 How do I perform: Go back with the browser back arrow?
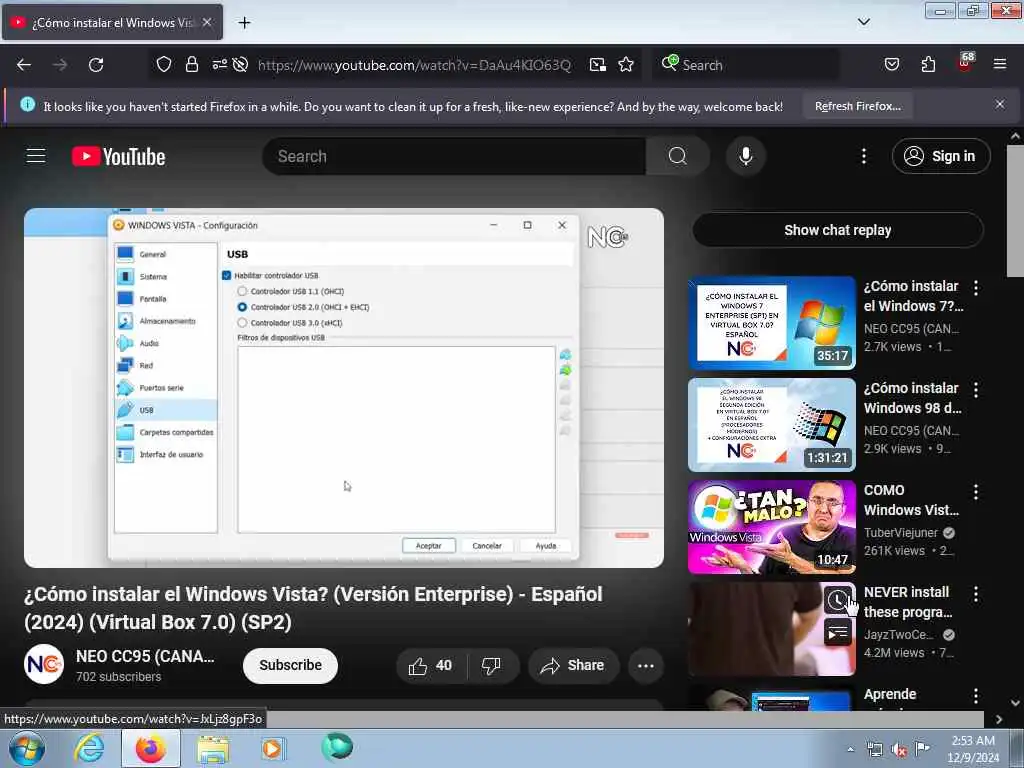pyautogui.click(x=24, y=65)
